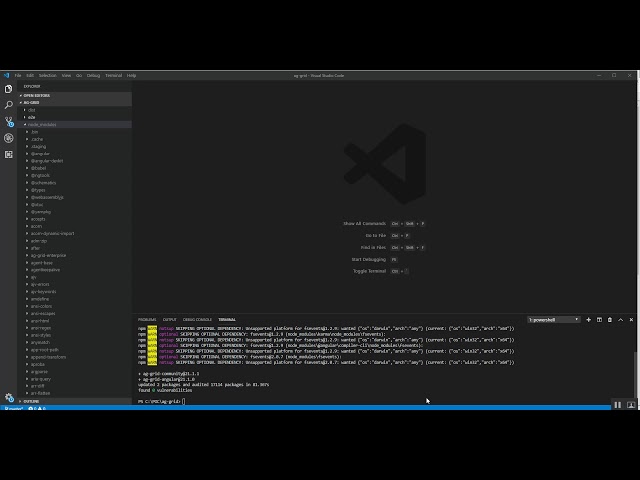Open the Extensions view in the activity bar
The image size is (640, 480).
(9, 154)
